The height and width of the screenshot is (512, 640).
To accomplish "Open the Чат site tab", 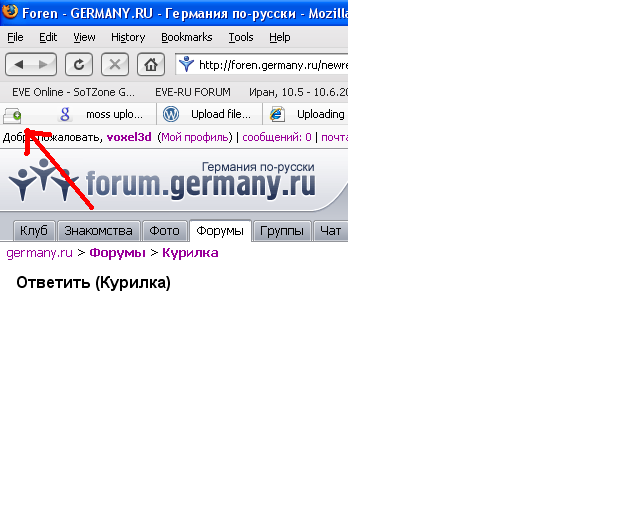I will click(x=330, y=231).
